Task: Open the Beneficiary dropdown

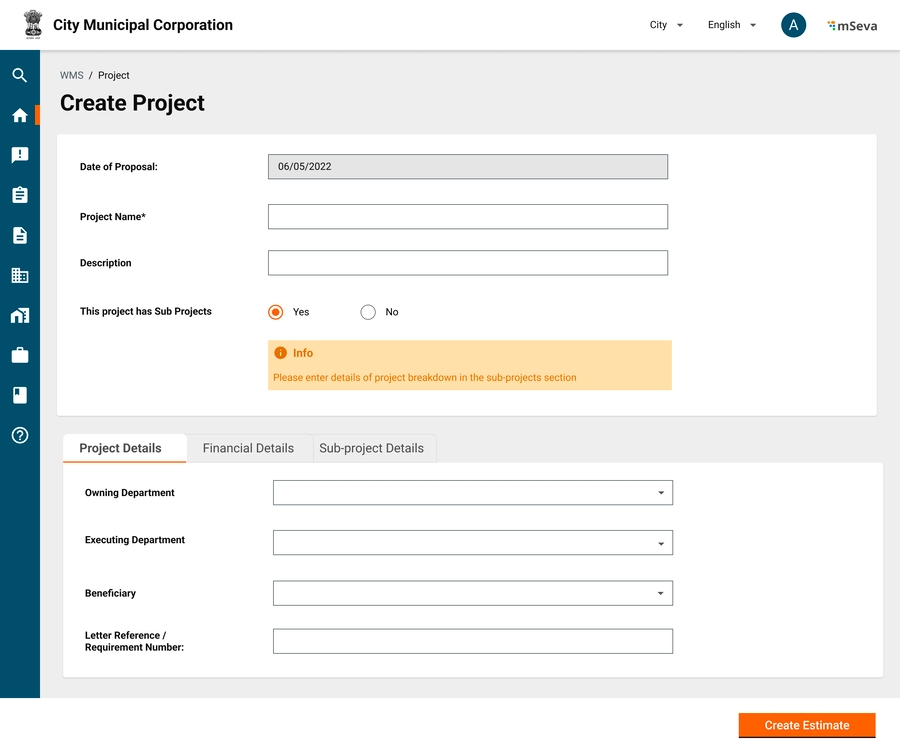Action: click(472, 594)
